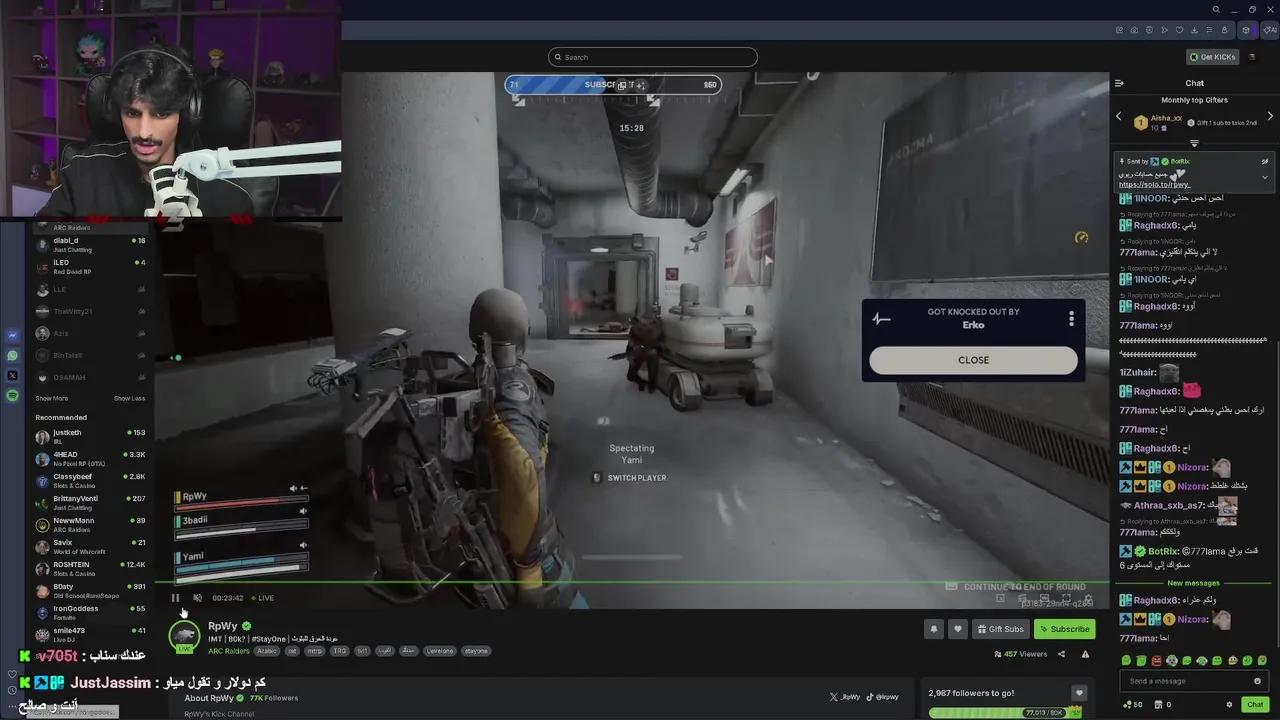Open browser bookmarks heart icon
This screenshot has height=720, width=1280.
[1180, 30]
